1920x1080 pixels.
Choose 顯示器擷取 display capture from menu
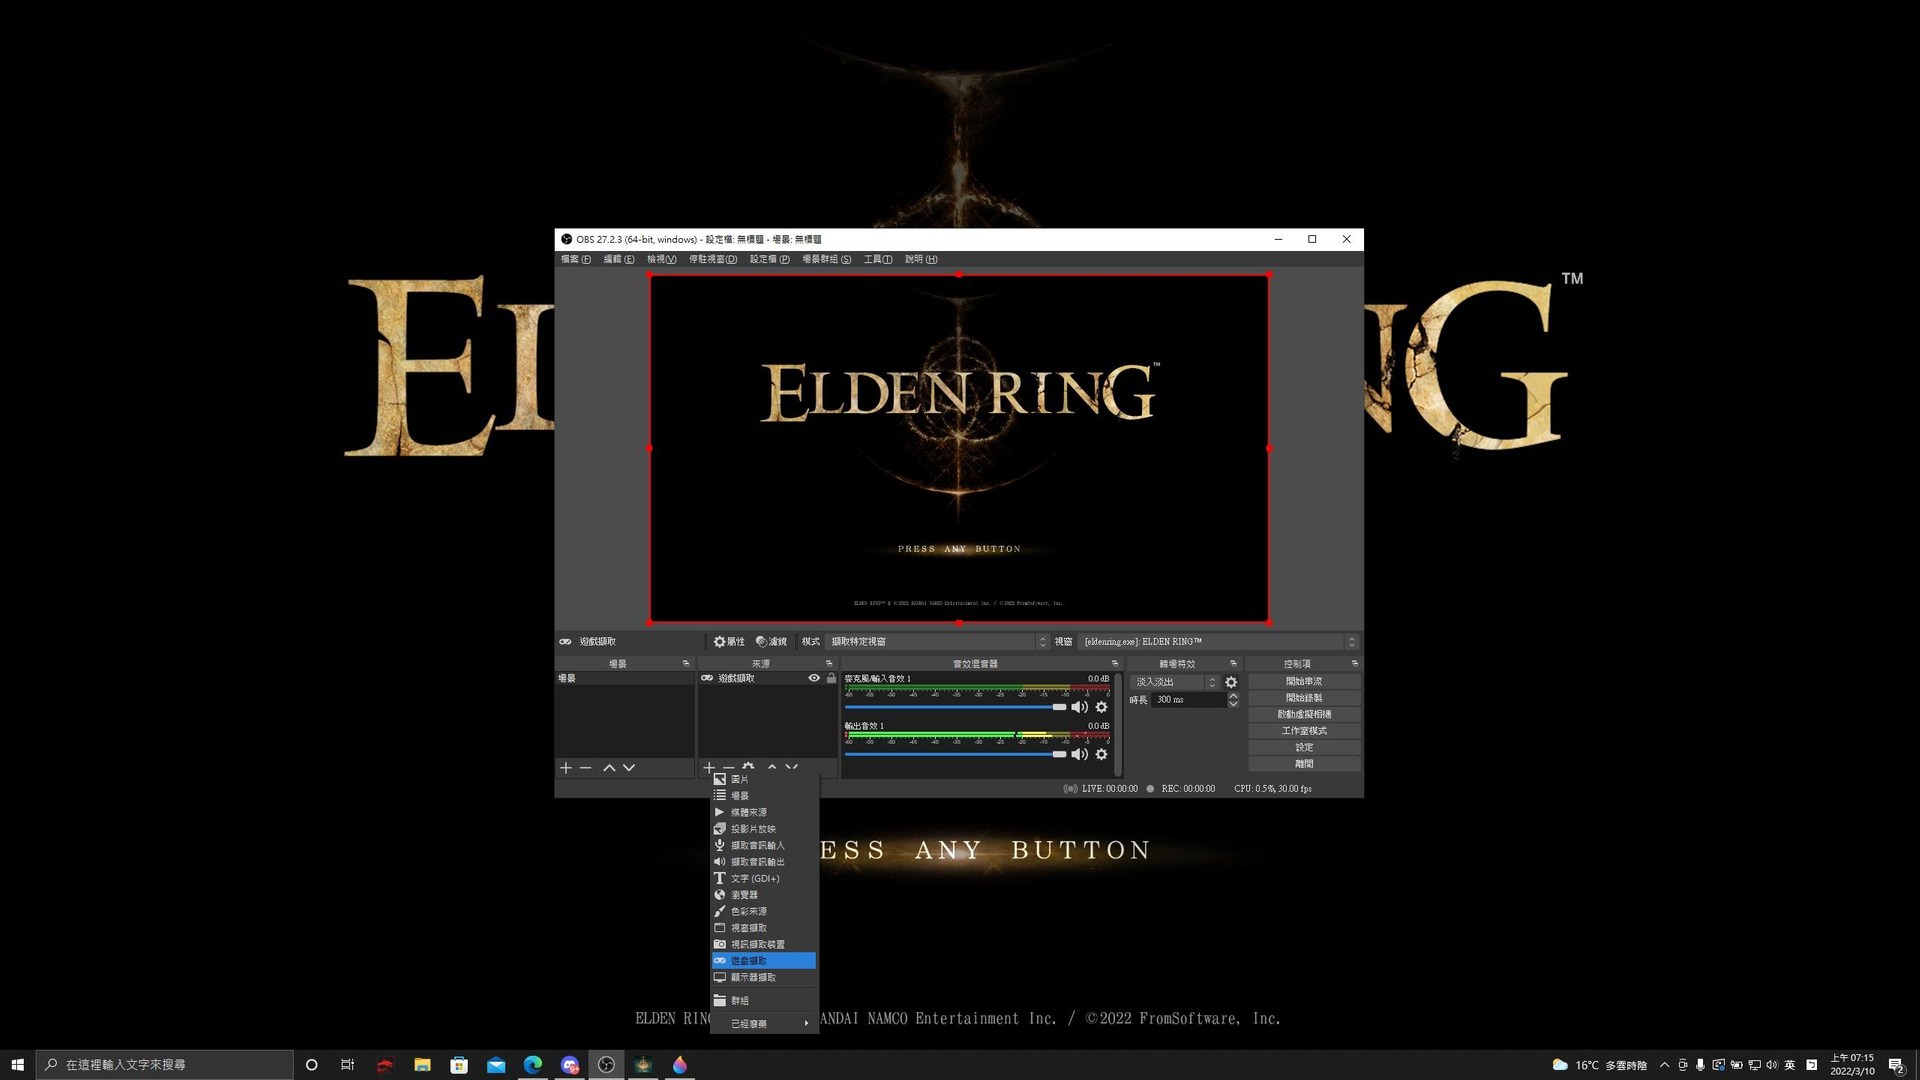[765, 978]
